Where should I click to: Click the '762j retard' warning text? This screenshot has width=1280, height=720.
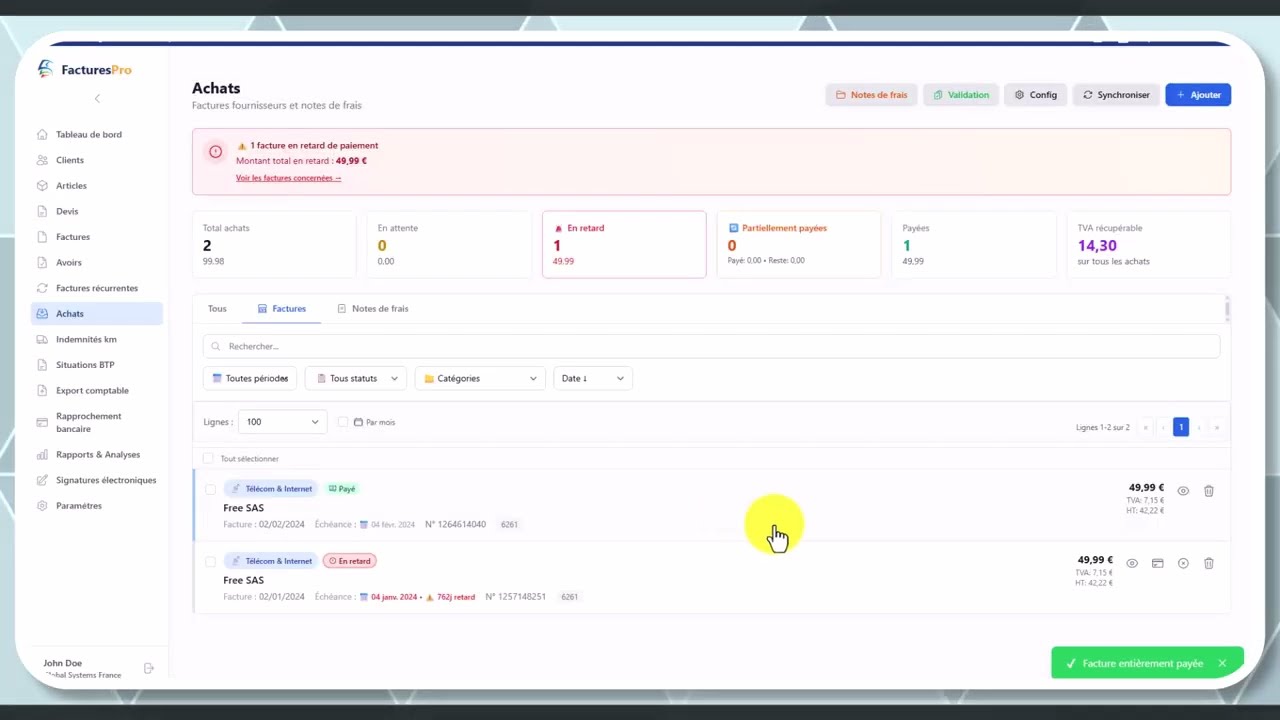451,597
